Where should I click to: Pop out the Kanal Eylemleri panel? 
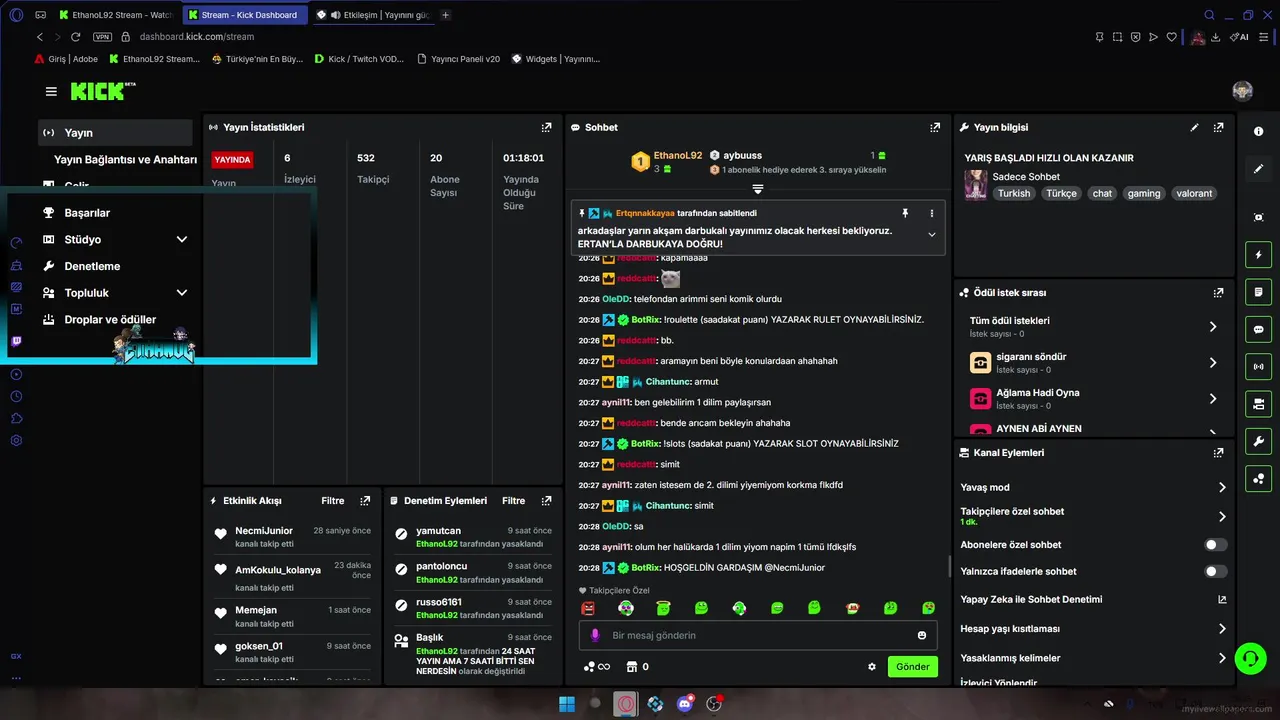click(1218, 453)
